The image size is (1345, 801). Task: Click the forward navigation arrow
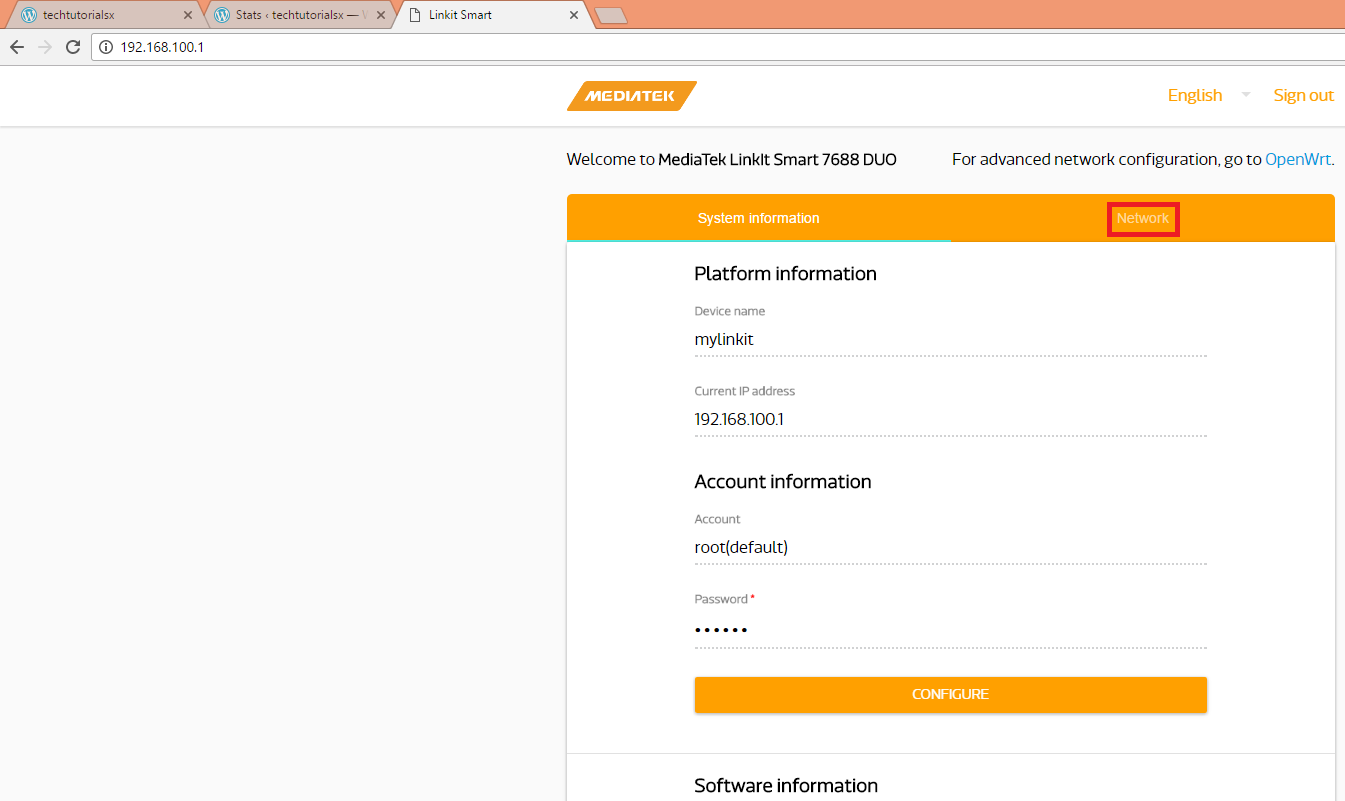pyautogui.click(x=44, y=46)
